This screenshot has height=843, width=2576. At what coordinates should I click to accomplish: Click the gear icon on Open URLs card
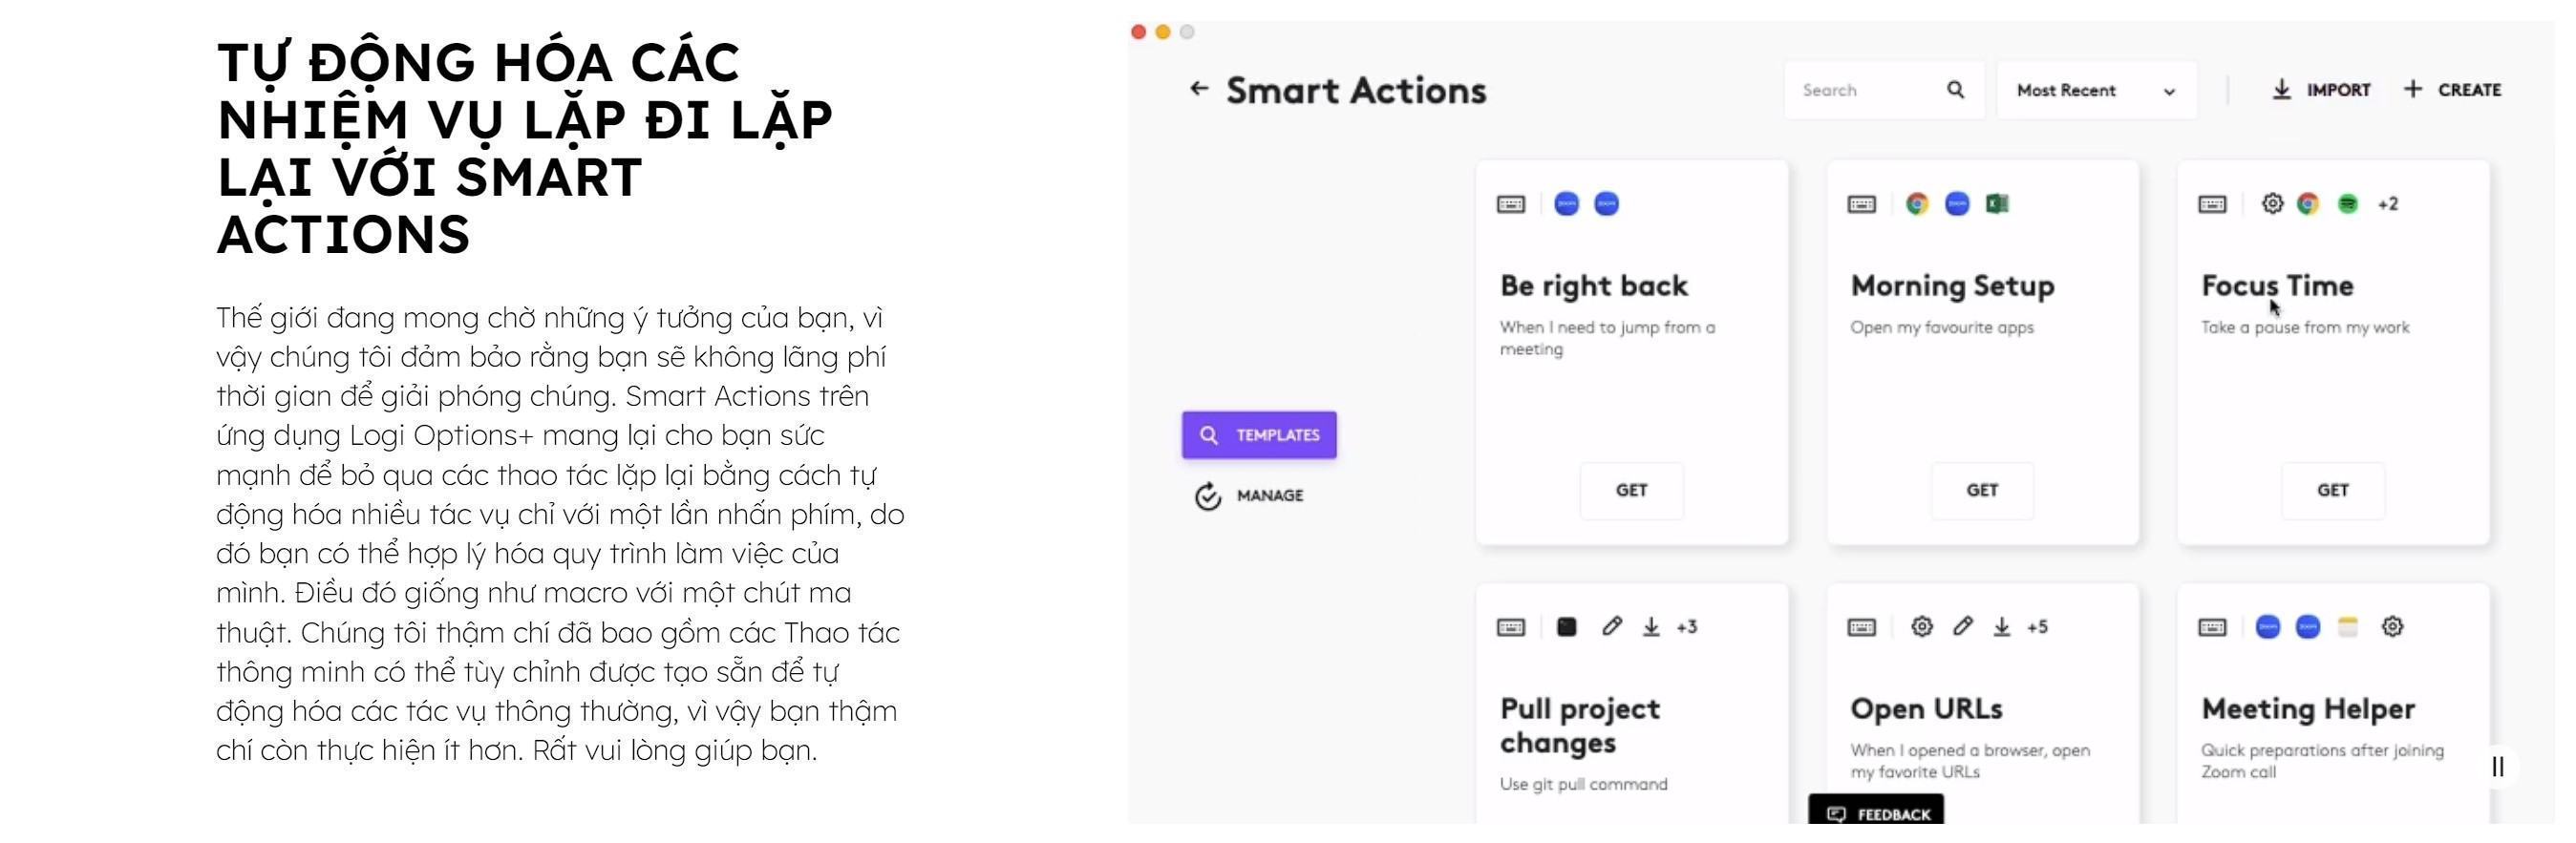tap(1921, 627)
